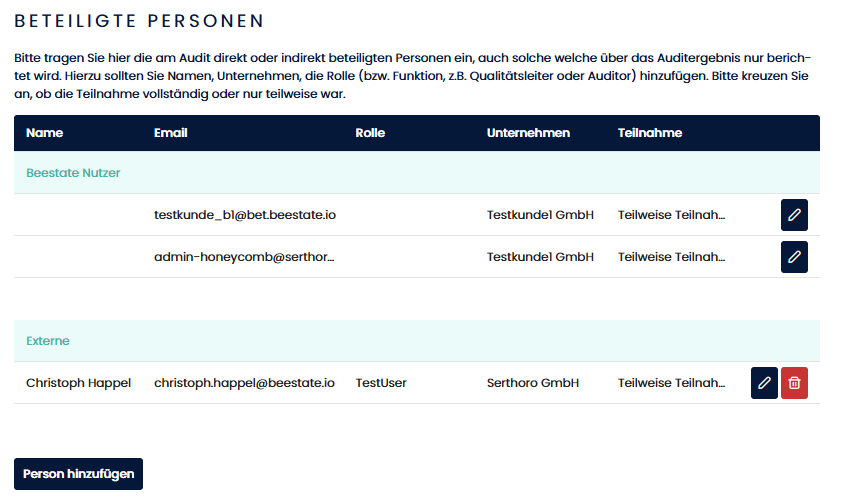Click Teilweise Teilnahme in Christoph Happel's row
The width and height of the screenshot is (850, 498).
pos(671,383)
